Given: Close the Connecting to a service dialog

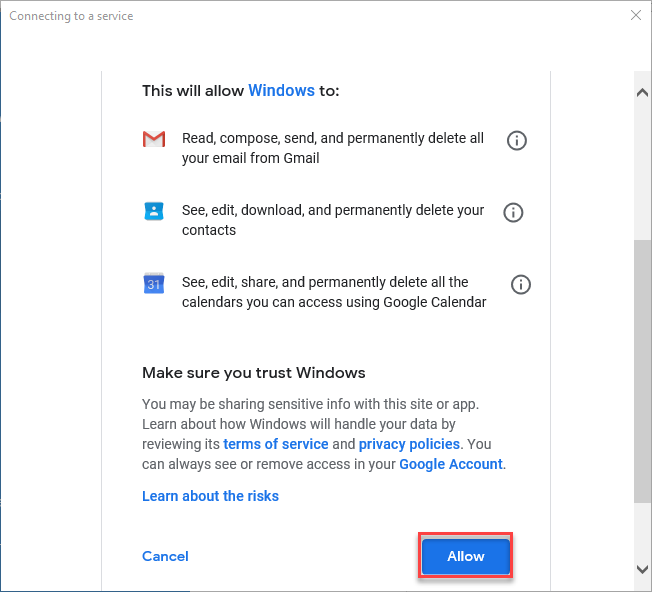Looking at the screenshot, I should (x=636, y=15).
